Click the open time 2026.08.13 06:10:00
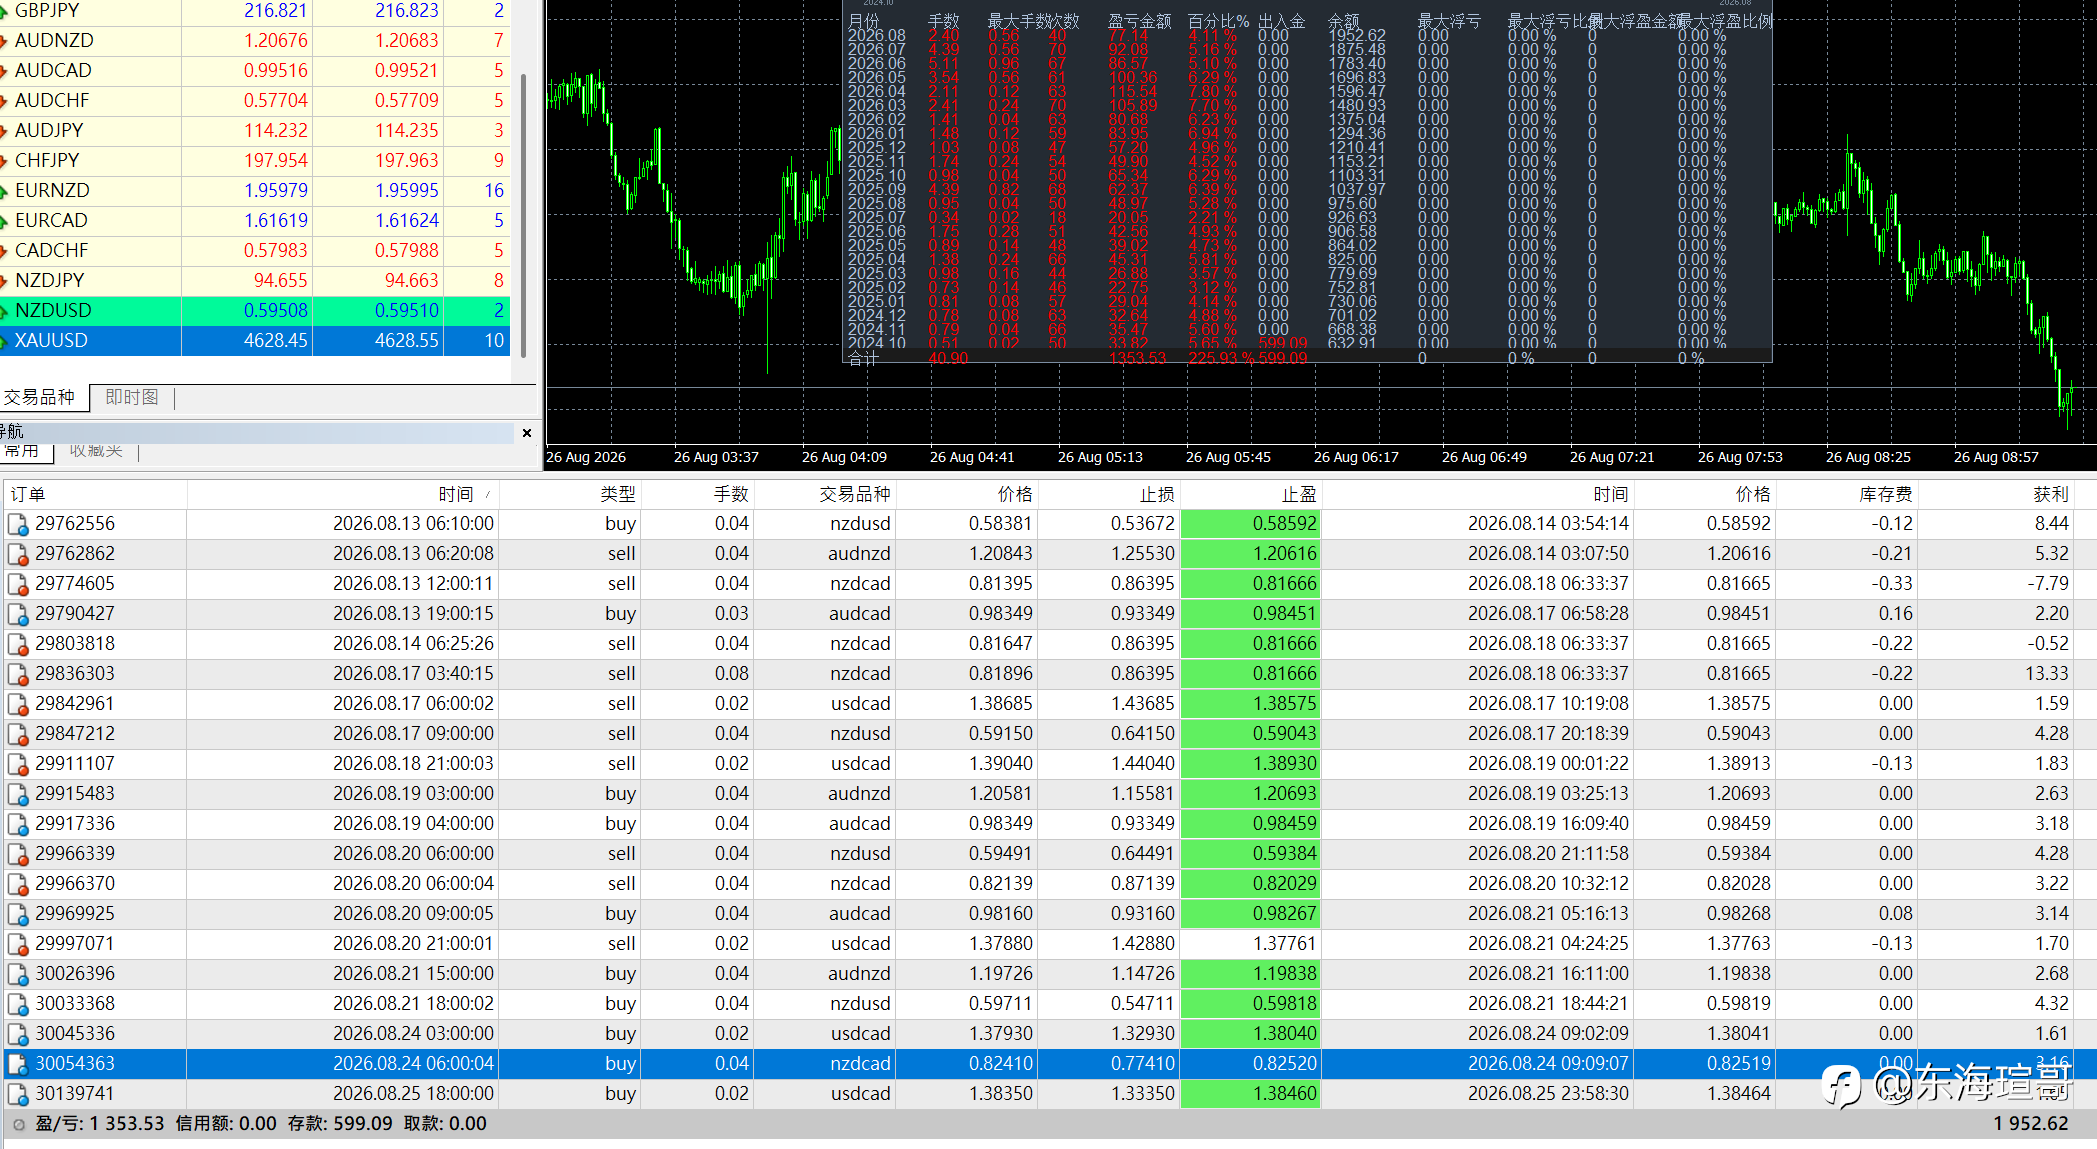The image size is (2097, 1149). 413,524
